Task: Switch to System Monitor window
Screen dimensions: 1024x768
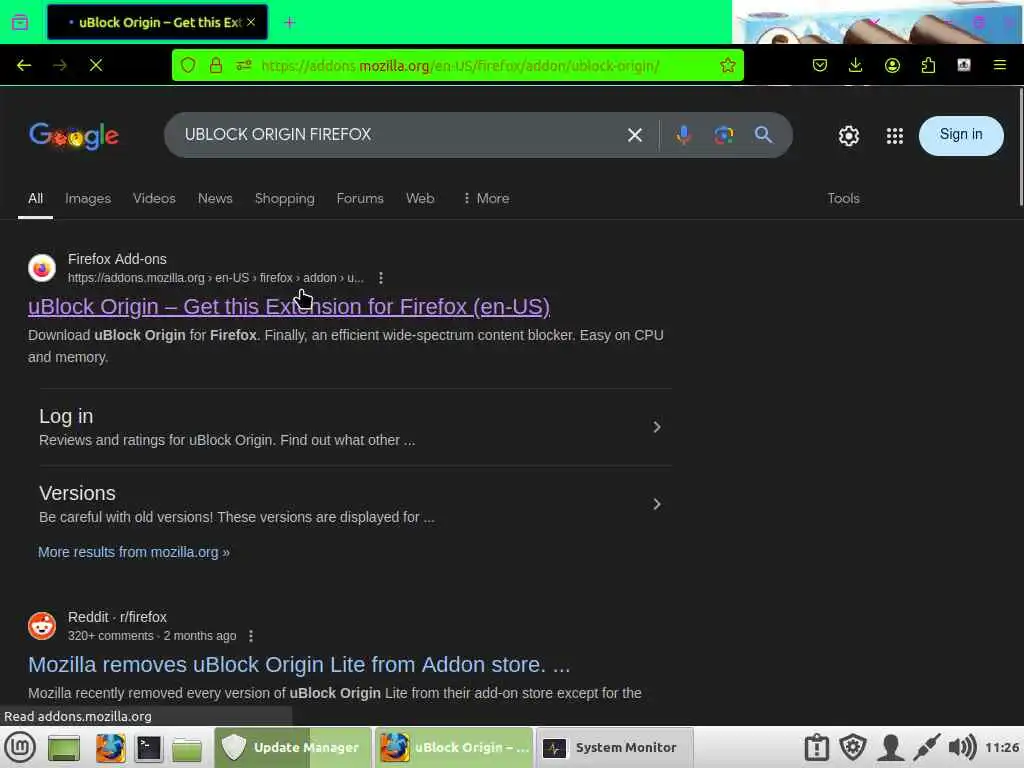Action: coord(615,747)
